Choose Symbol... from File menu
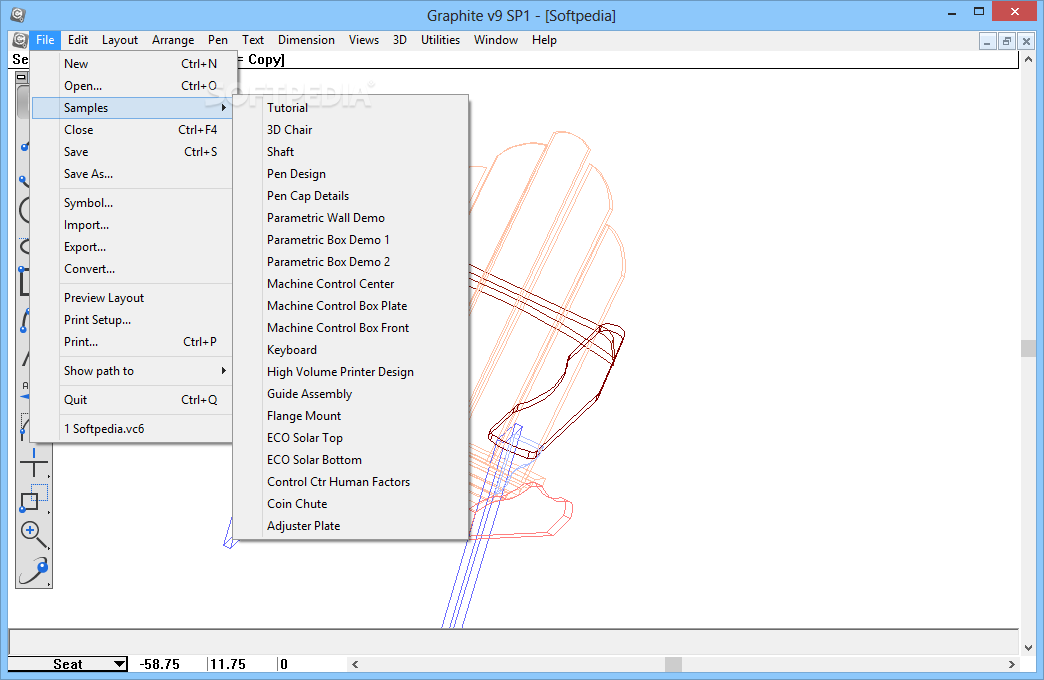1044x680 pixels. [132, 203]
